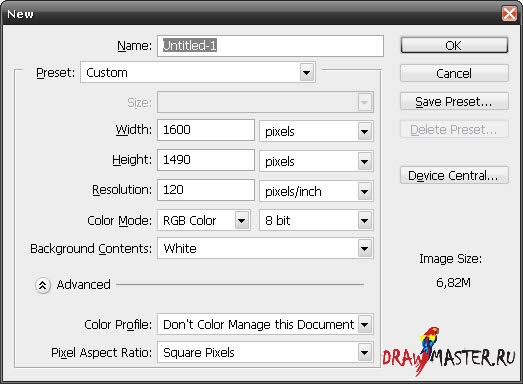Viewport: 523px width, 384px height.
Task: Open the Background Contents dropdown showing White
Action: 265,248
